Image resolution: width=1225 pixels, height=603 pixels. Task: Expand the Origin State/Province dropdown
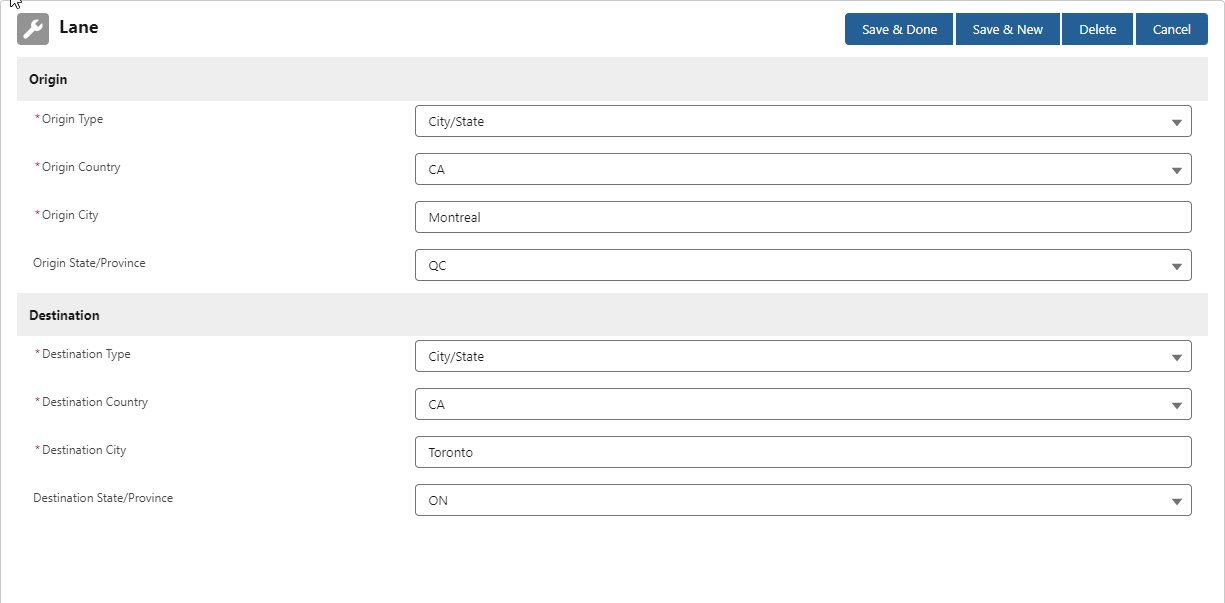[x=803, y=265]
